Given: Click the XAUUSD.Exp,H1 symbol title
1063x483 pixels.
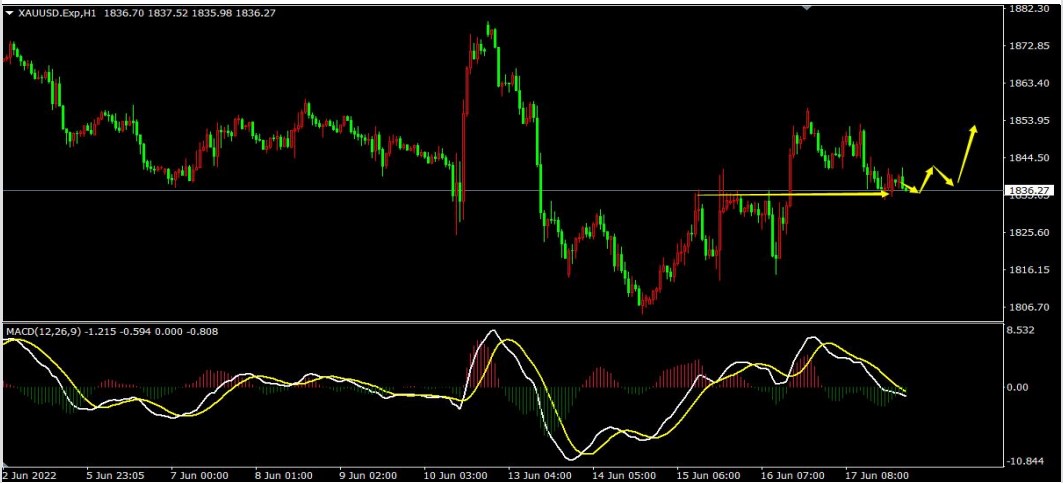Looking at the screenshot, I should tap(58, 12).
